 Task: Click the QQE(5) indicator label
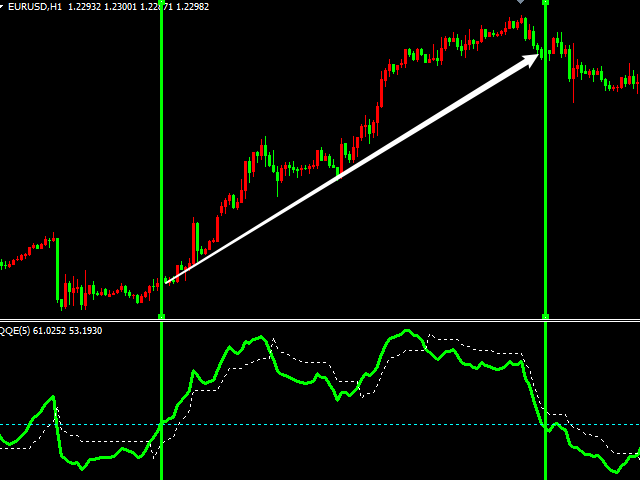click(x=15, y=331)
